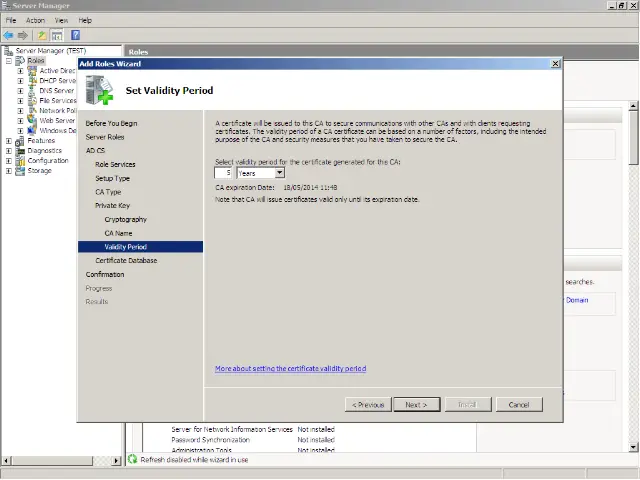This screenshot has width=640, height=480.
Task: Click the Up folder toolbar icon
Action: 42,35
